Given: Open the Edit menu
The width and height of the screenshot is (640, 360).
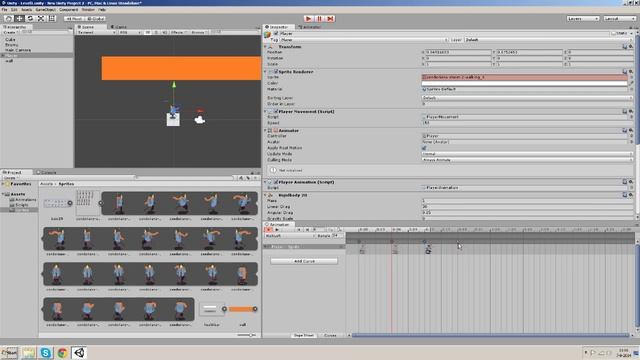Looking at the screenshot, I should tap(14, 9).
